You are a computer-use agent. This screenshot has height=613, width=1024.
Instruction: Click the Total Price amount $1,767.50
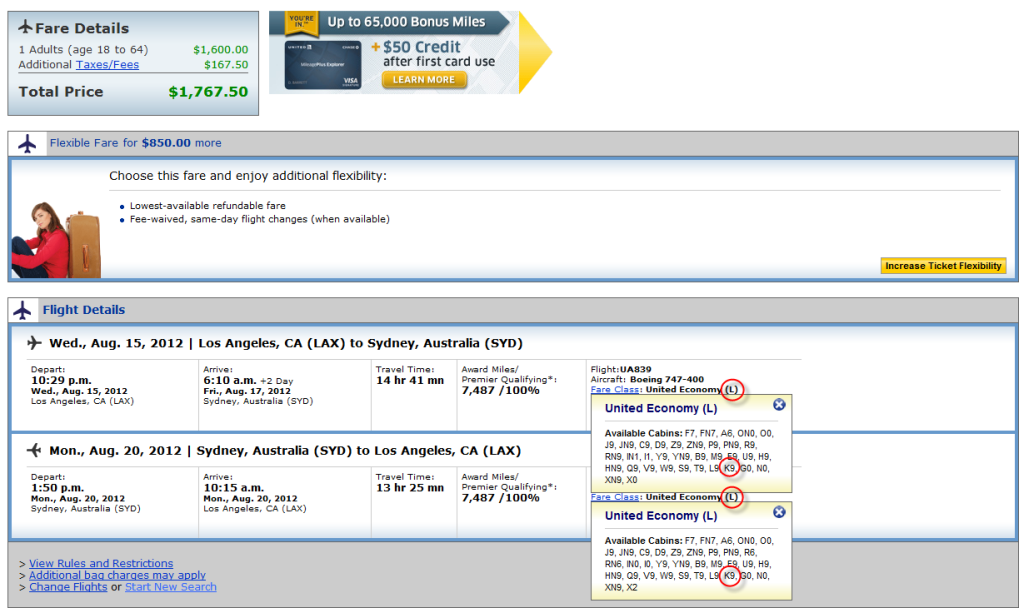click(208, 92)
